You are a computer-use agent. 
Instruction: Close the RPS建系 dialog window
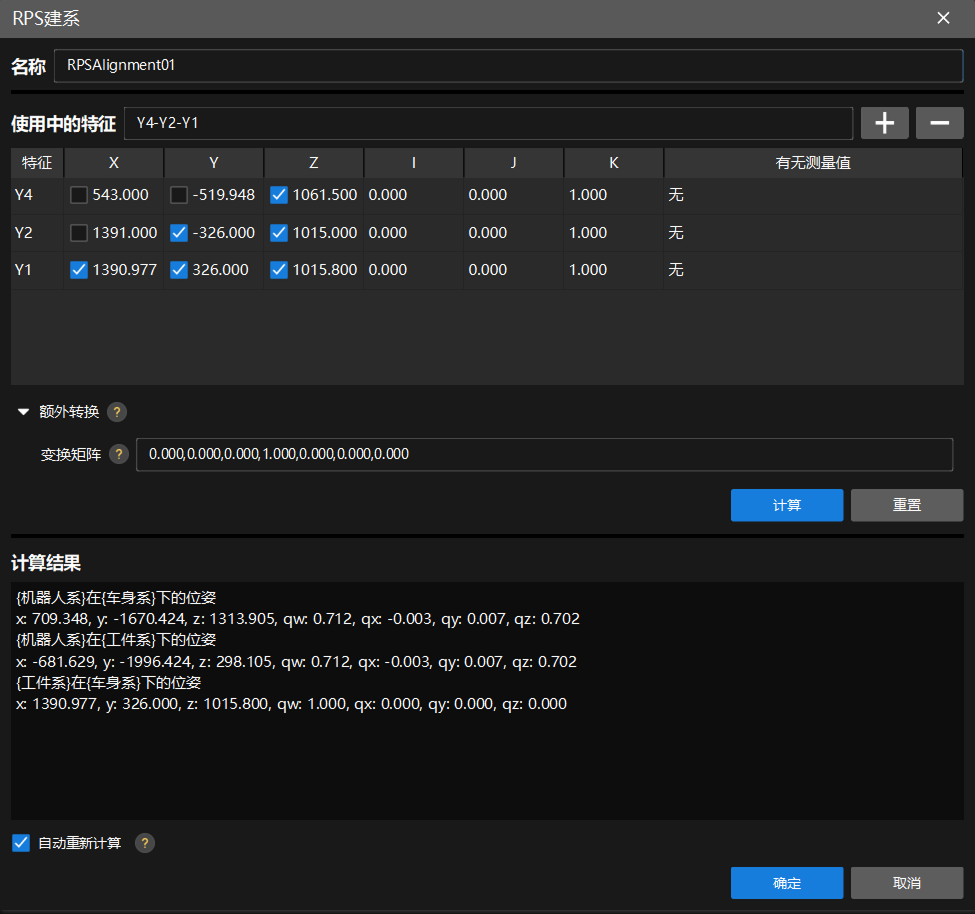[943, 18]
